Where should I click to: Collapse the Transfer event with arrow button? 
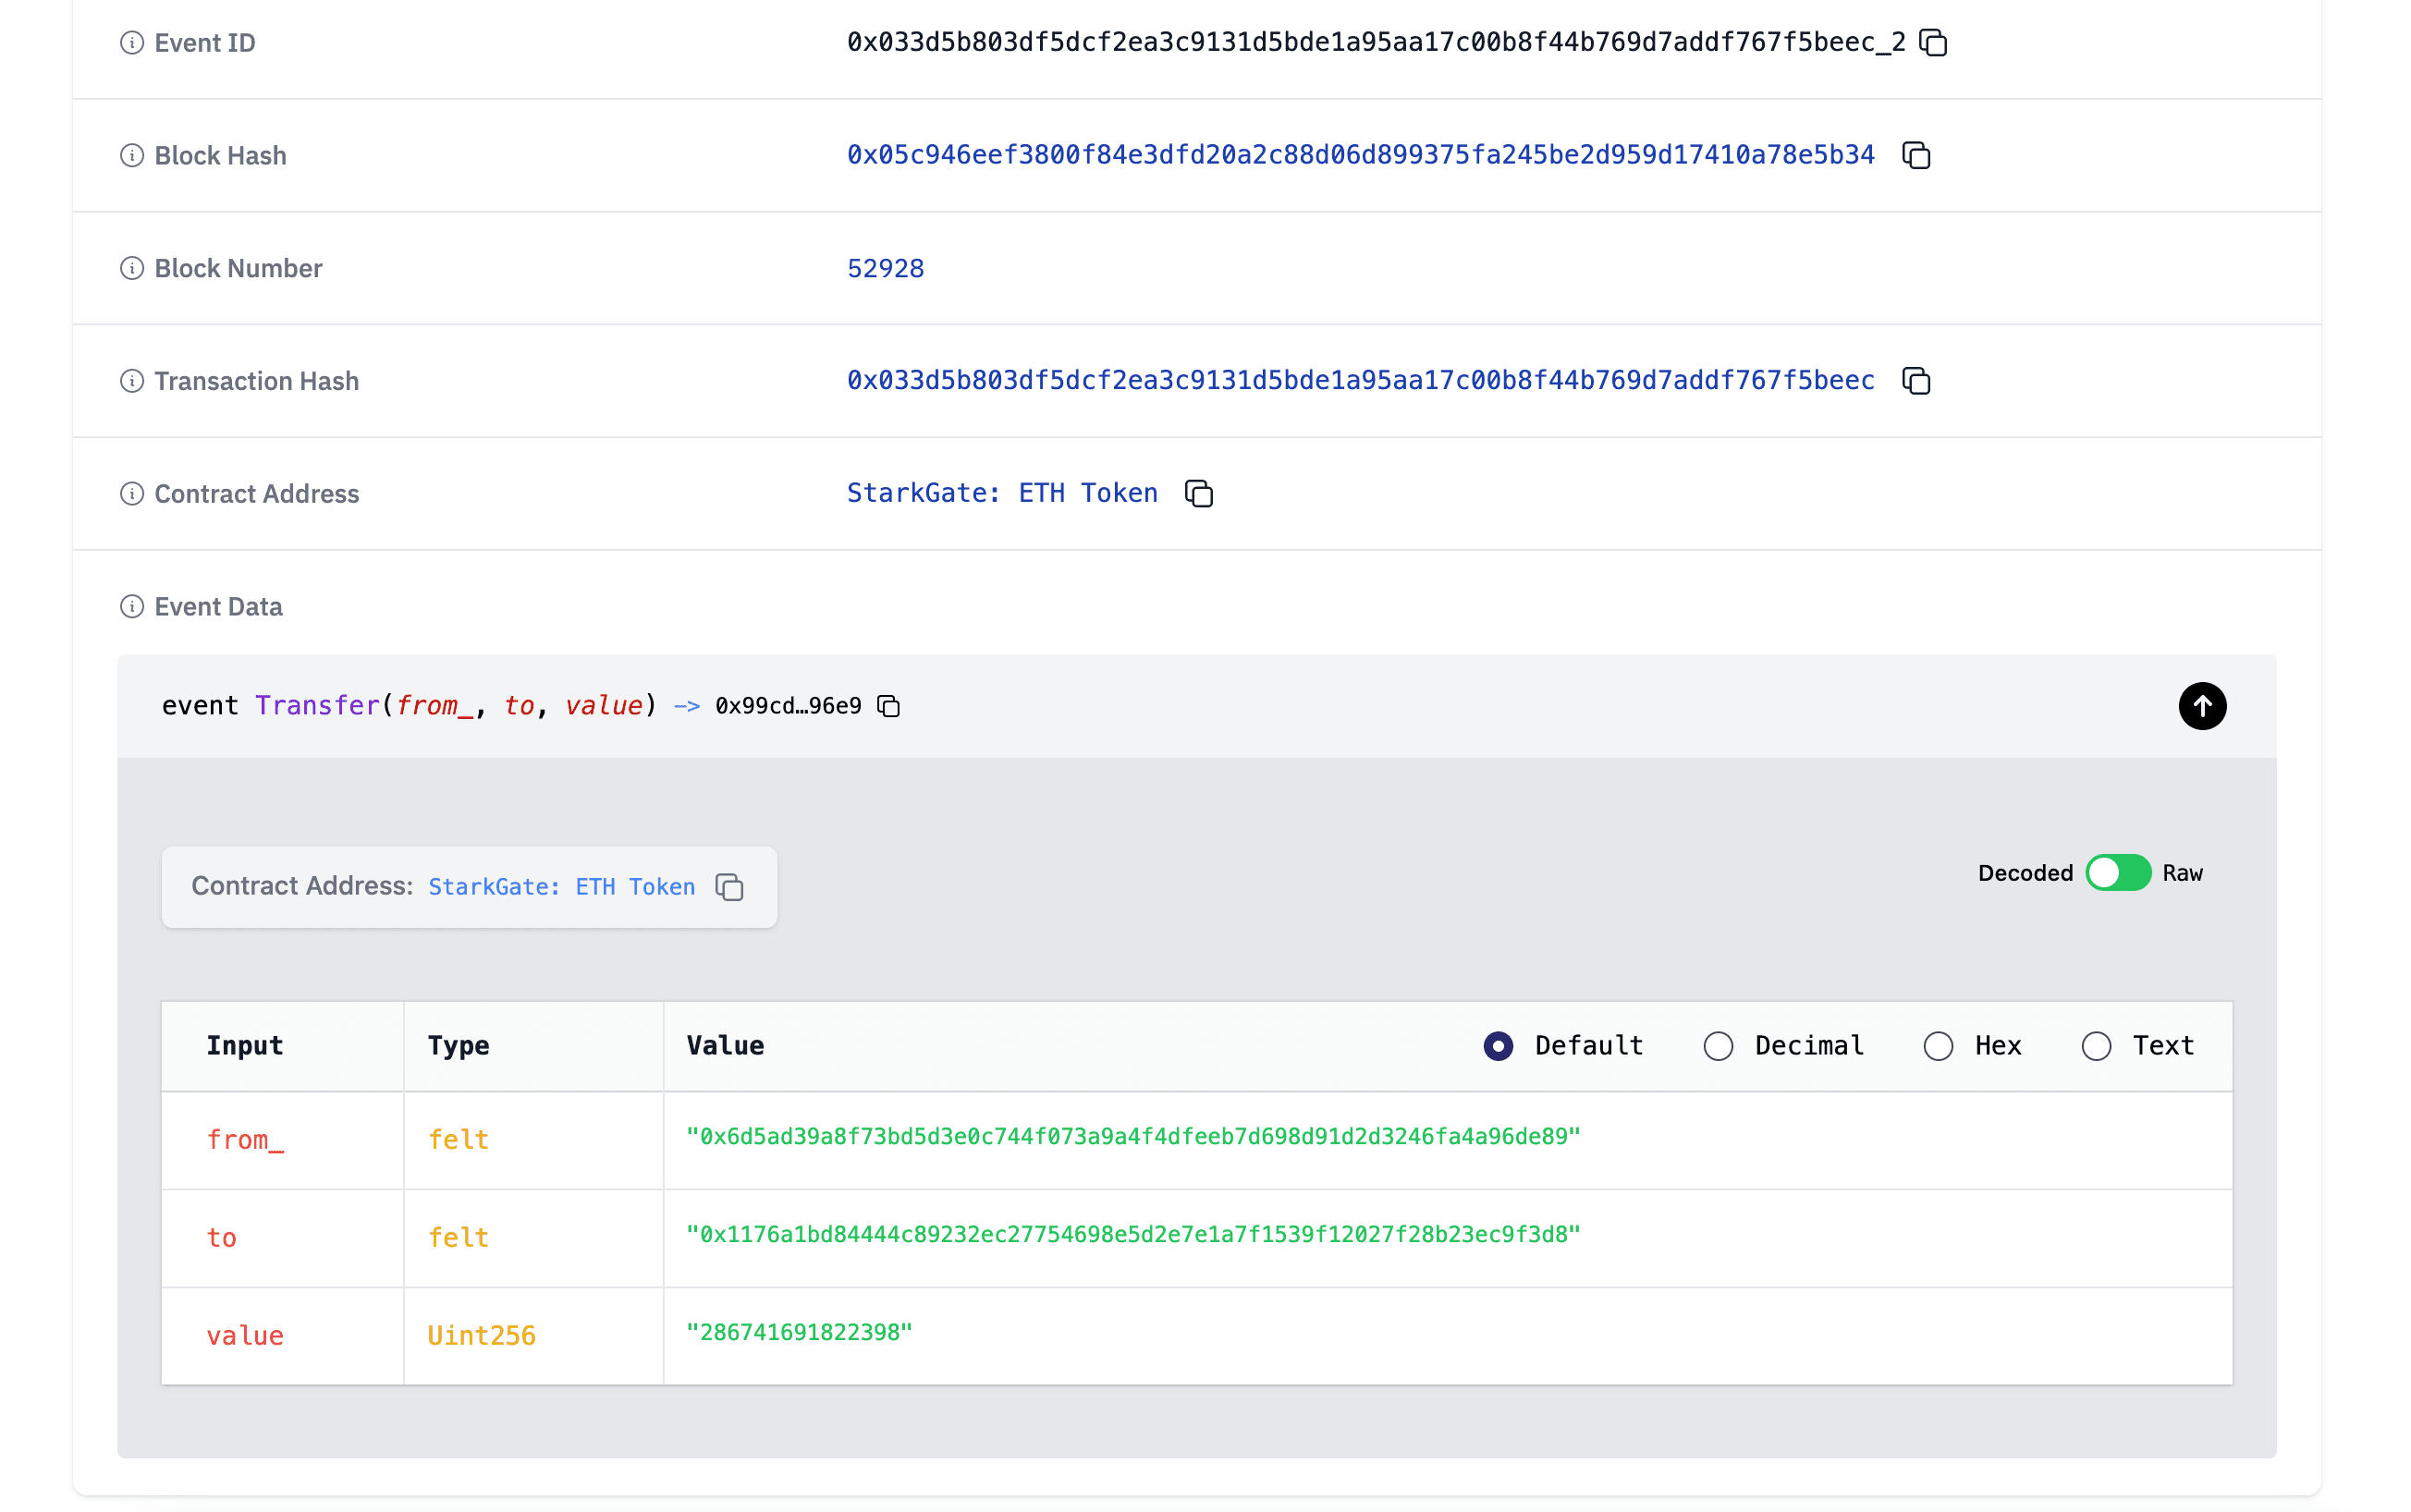pyautogui.click(x=2202, y=706)
